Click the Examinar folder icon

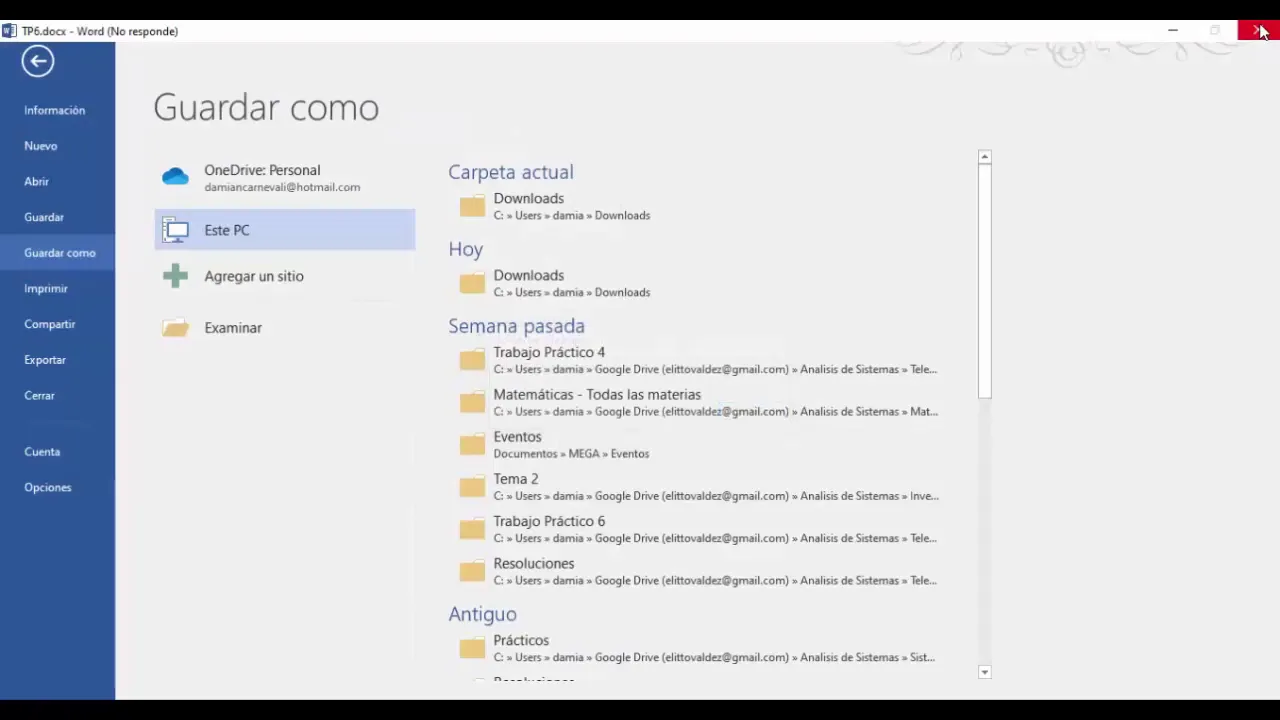point(175,328)
